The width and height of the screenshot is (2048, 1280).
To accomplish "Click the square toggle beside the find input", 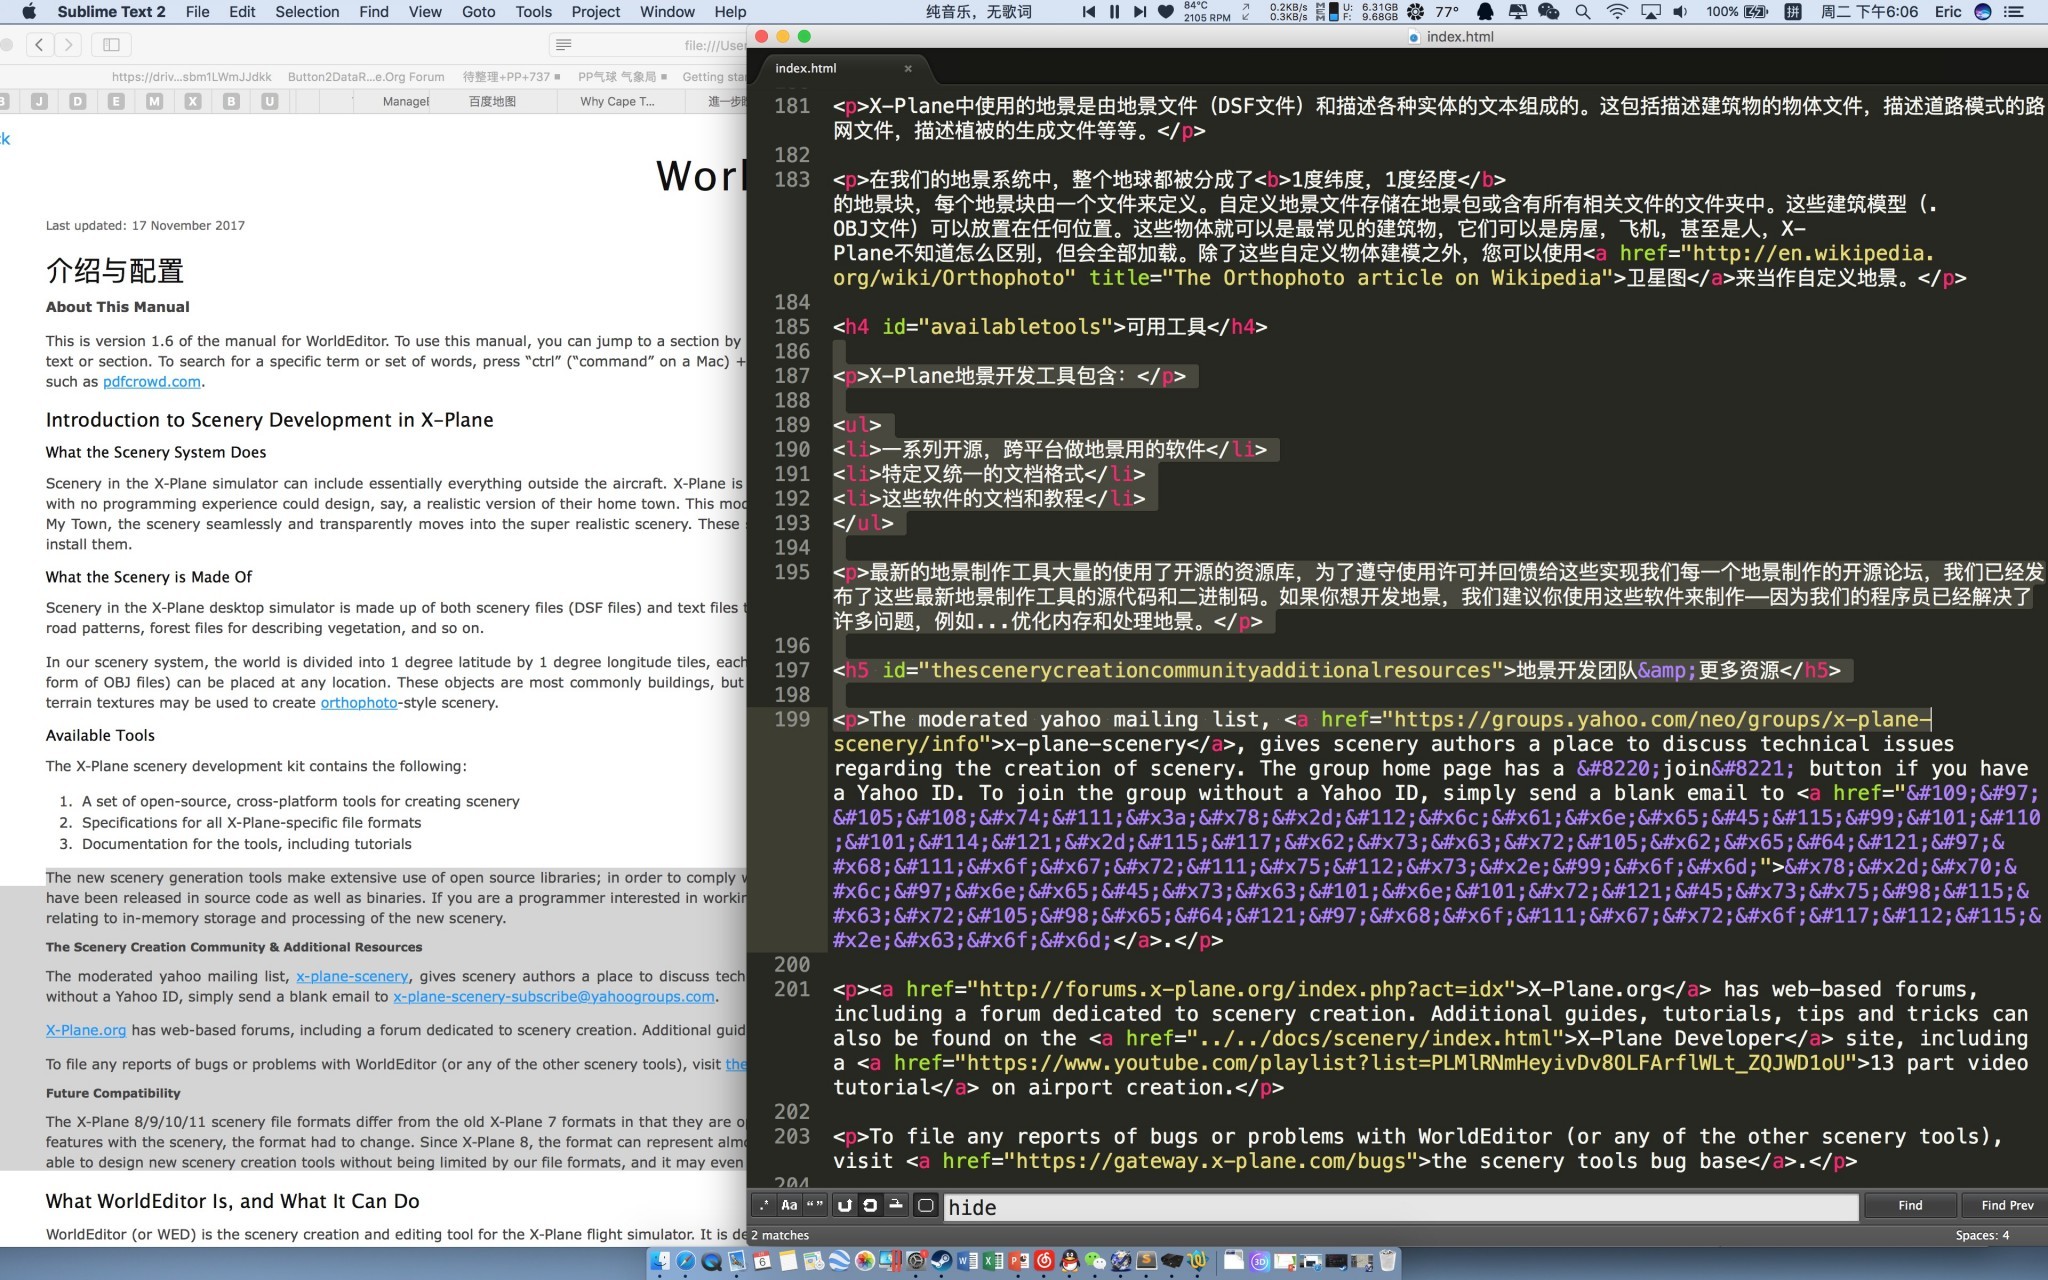I will pyautogui.click(x=926, y=1205).
